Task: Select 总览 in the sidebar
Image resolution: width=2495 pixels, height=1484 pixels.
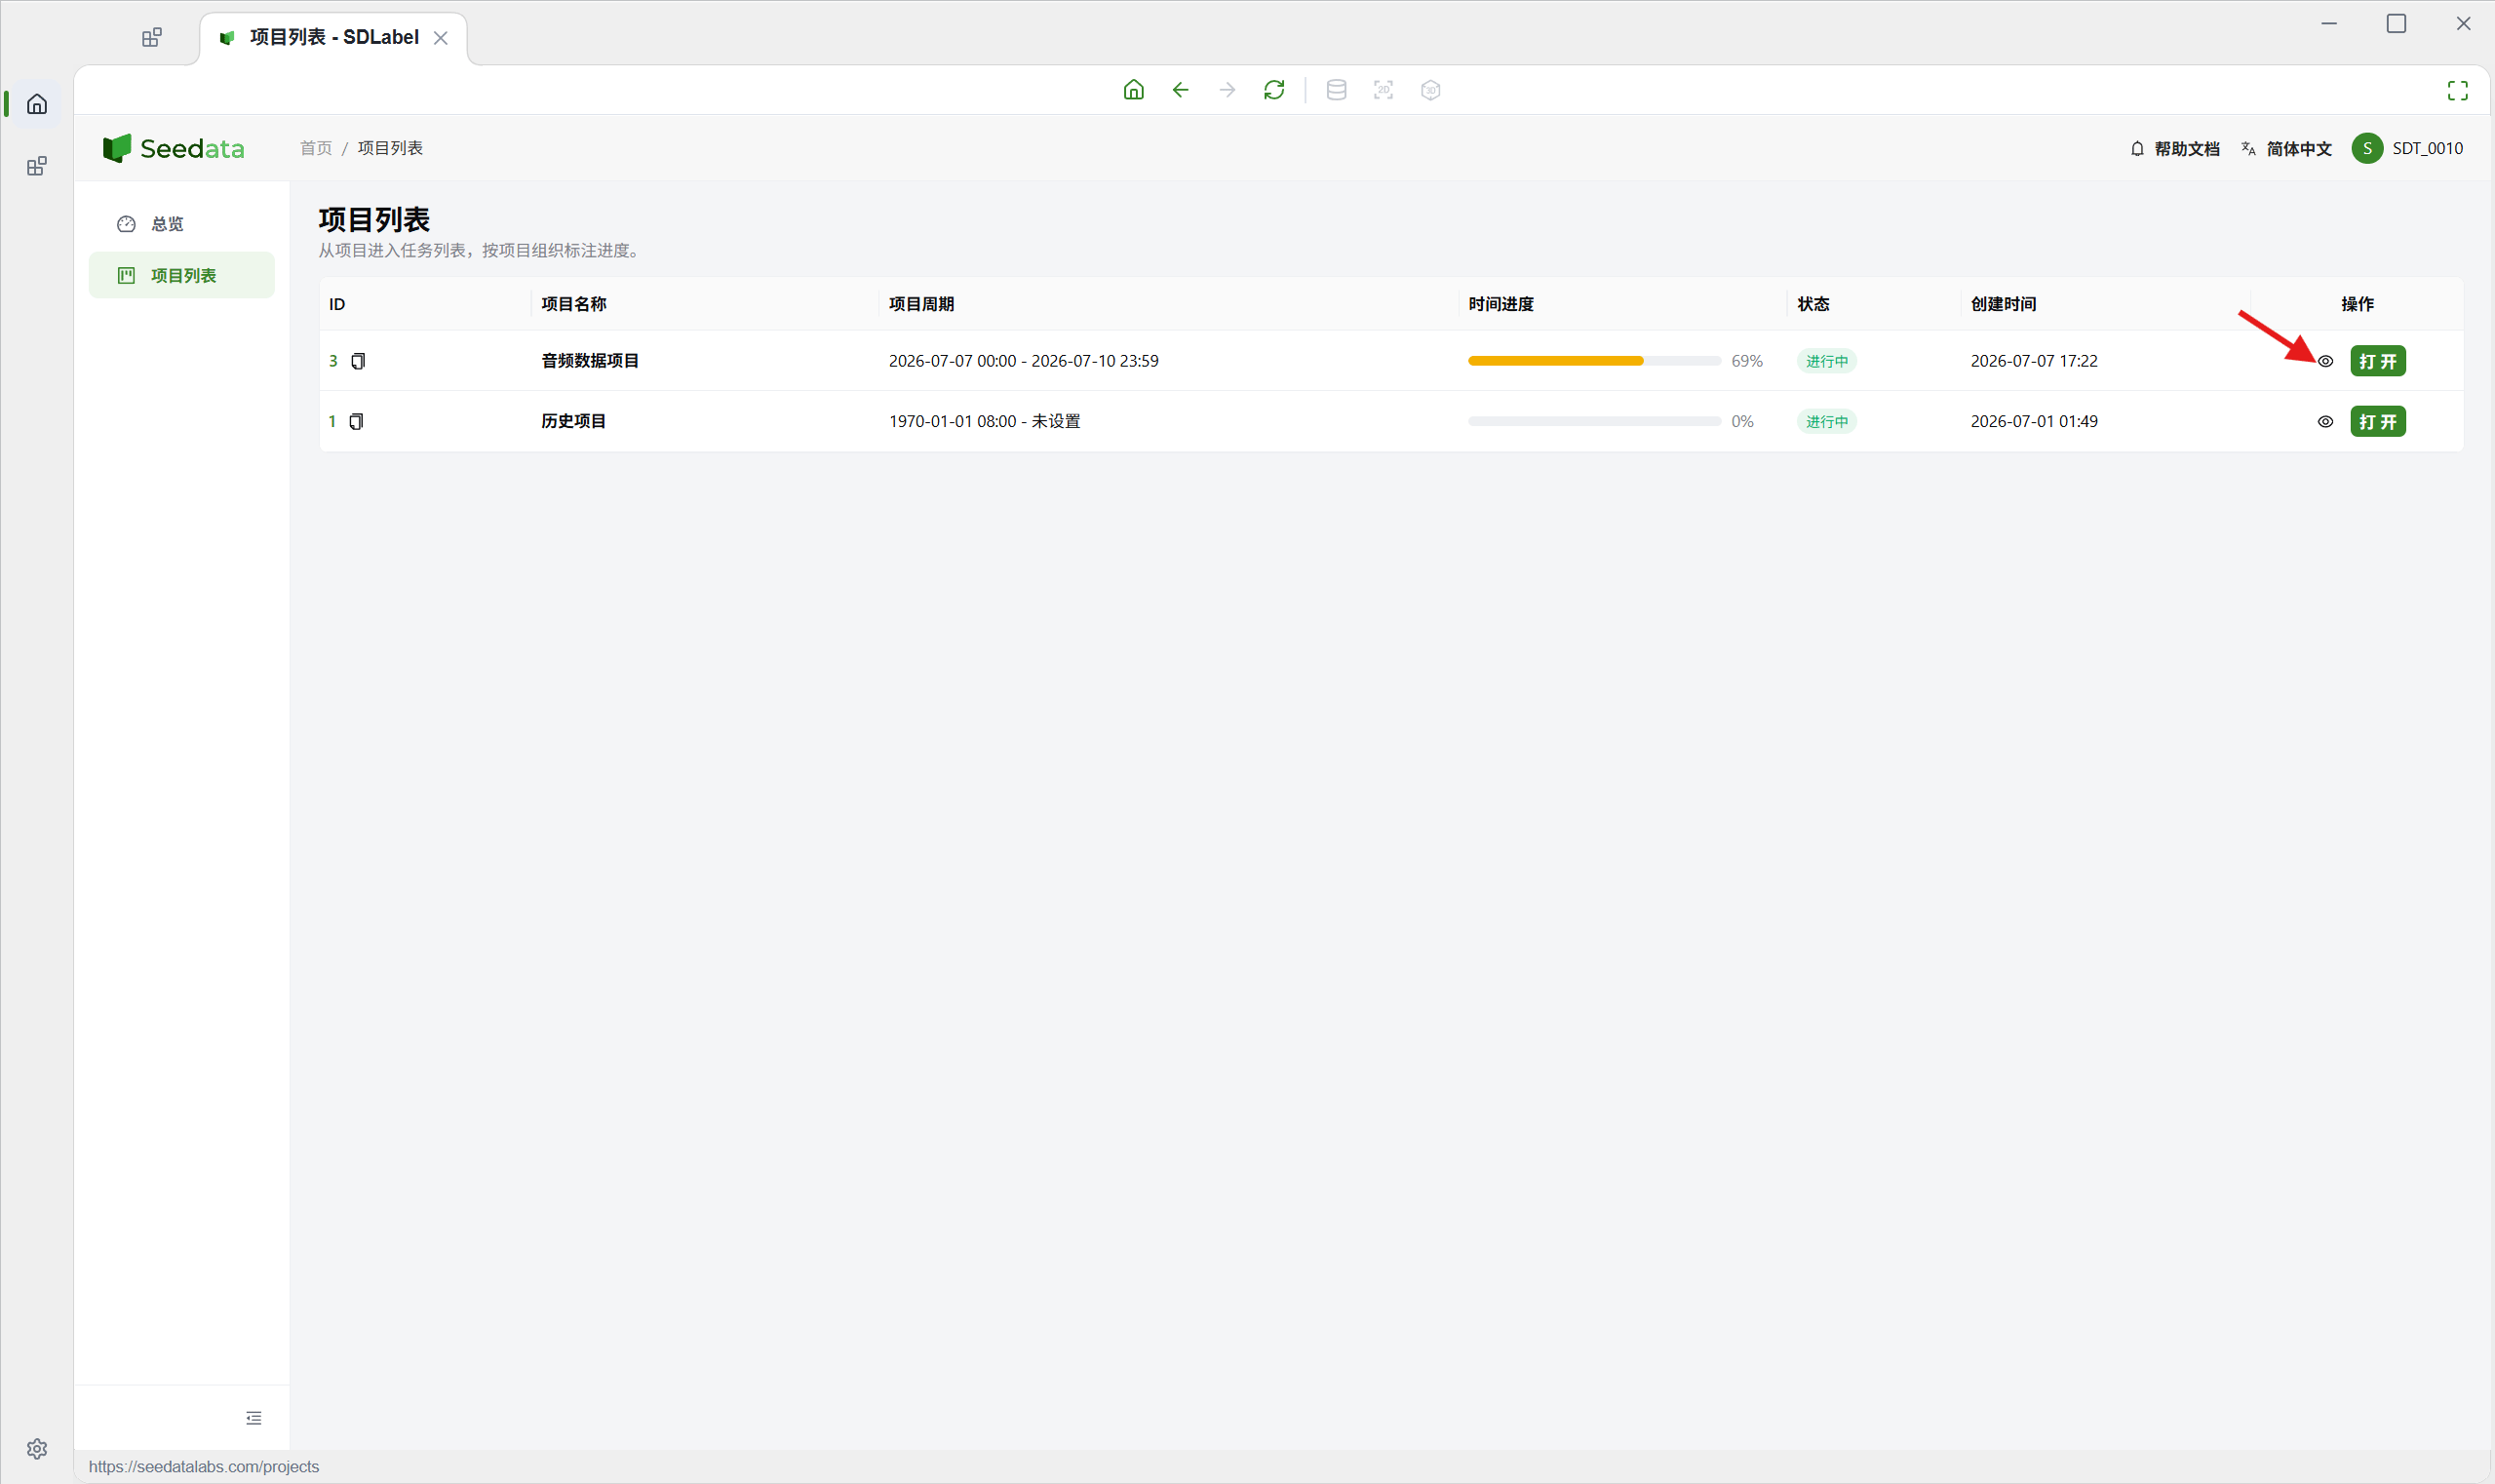Action: [x=182, y=223]
